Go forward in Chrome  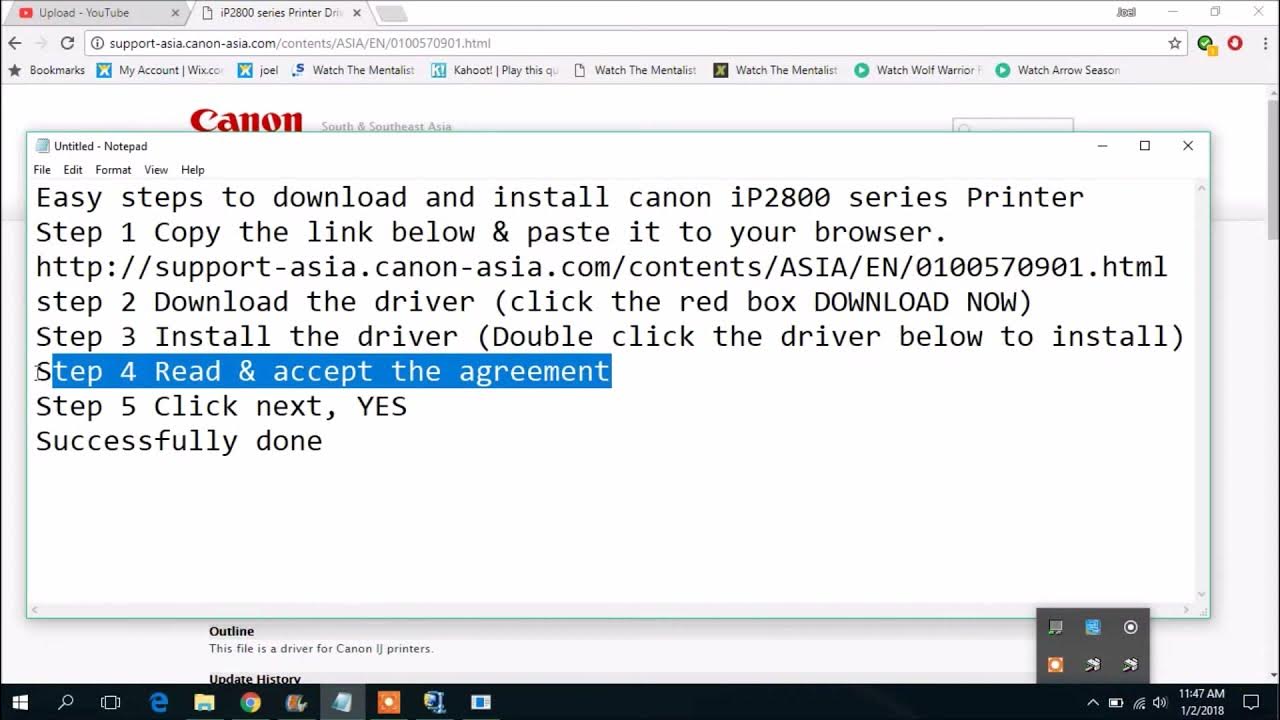coord(41,43)
